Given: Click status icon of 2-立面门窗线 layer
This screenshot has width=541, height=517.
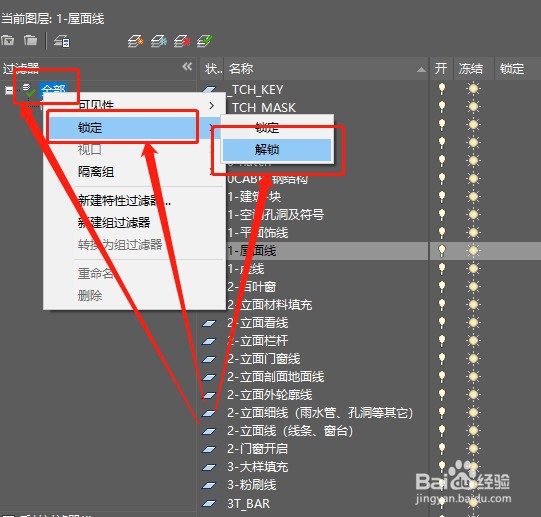Looking at the screenshot, I should point(209,359).
